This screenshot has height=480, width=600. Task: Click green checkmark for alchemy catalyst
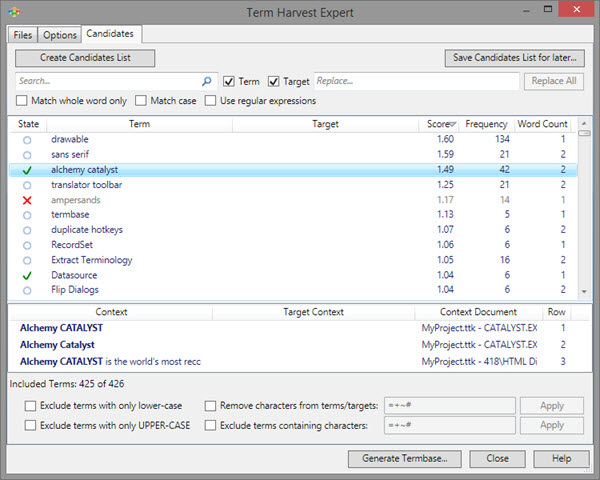pyautogui.click(x=27, y=170)
